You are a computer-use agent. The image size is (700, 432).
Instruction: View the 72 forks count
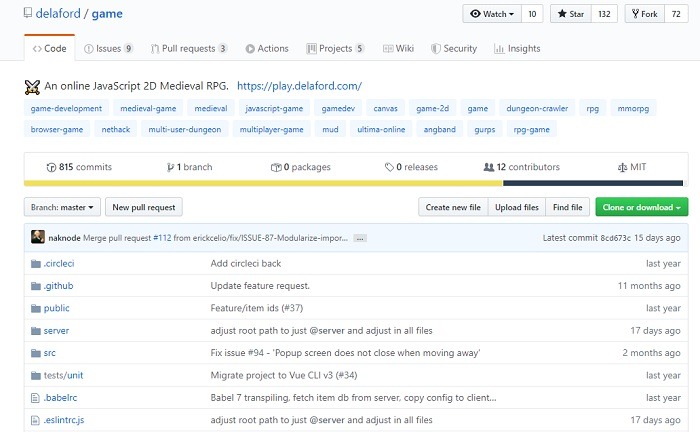[676, 14]
